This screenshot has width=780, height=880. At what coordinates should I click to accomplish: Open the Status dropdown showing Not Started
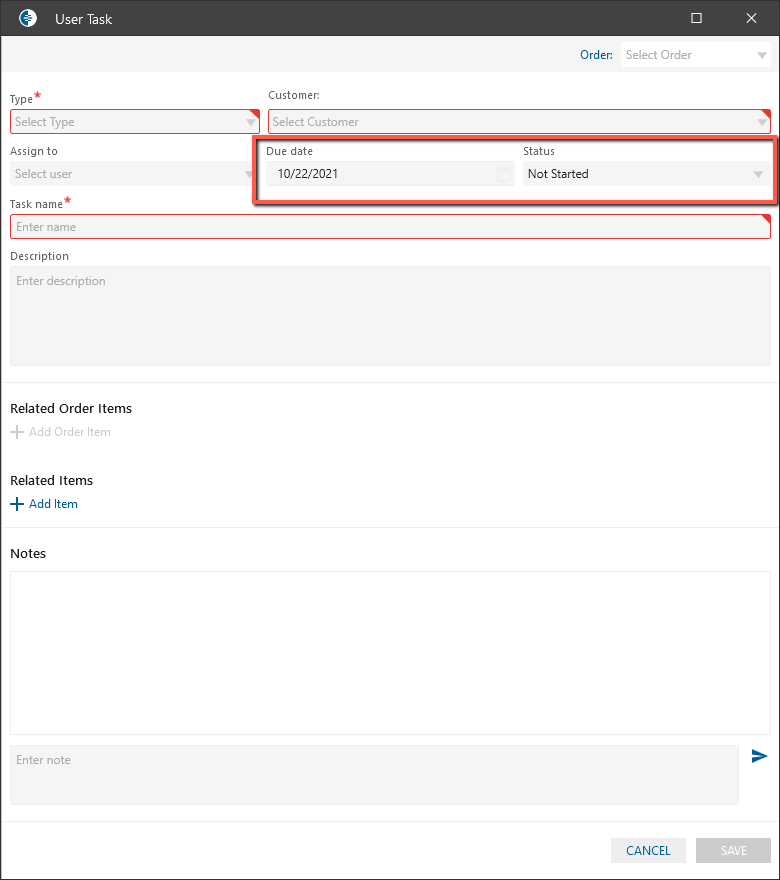point(758,175)
